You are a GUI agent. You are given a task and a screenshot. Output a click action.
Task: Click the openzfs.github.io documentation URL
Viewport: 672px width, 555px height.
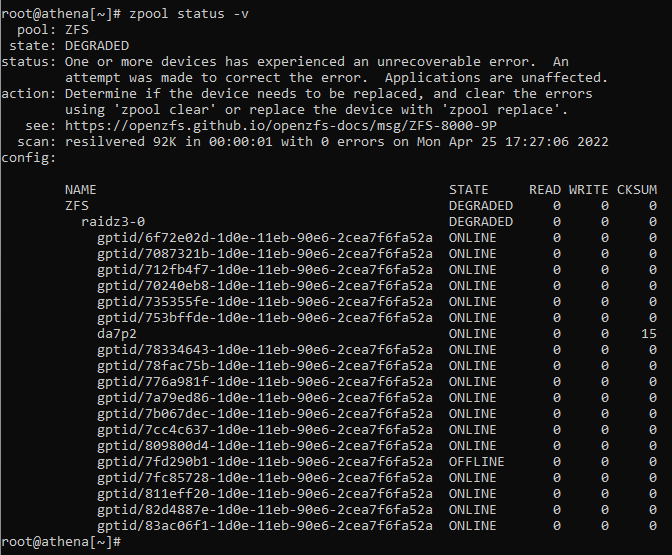tap(281, 126)
